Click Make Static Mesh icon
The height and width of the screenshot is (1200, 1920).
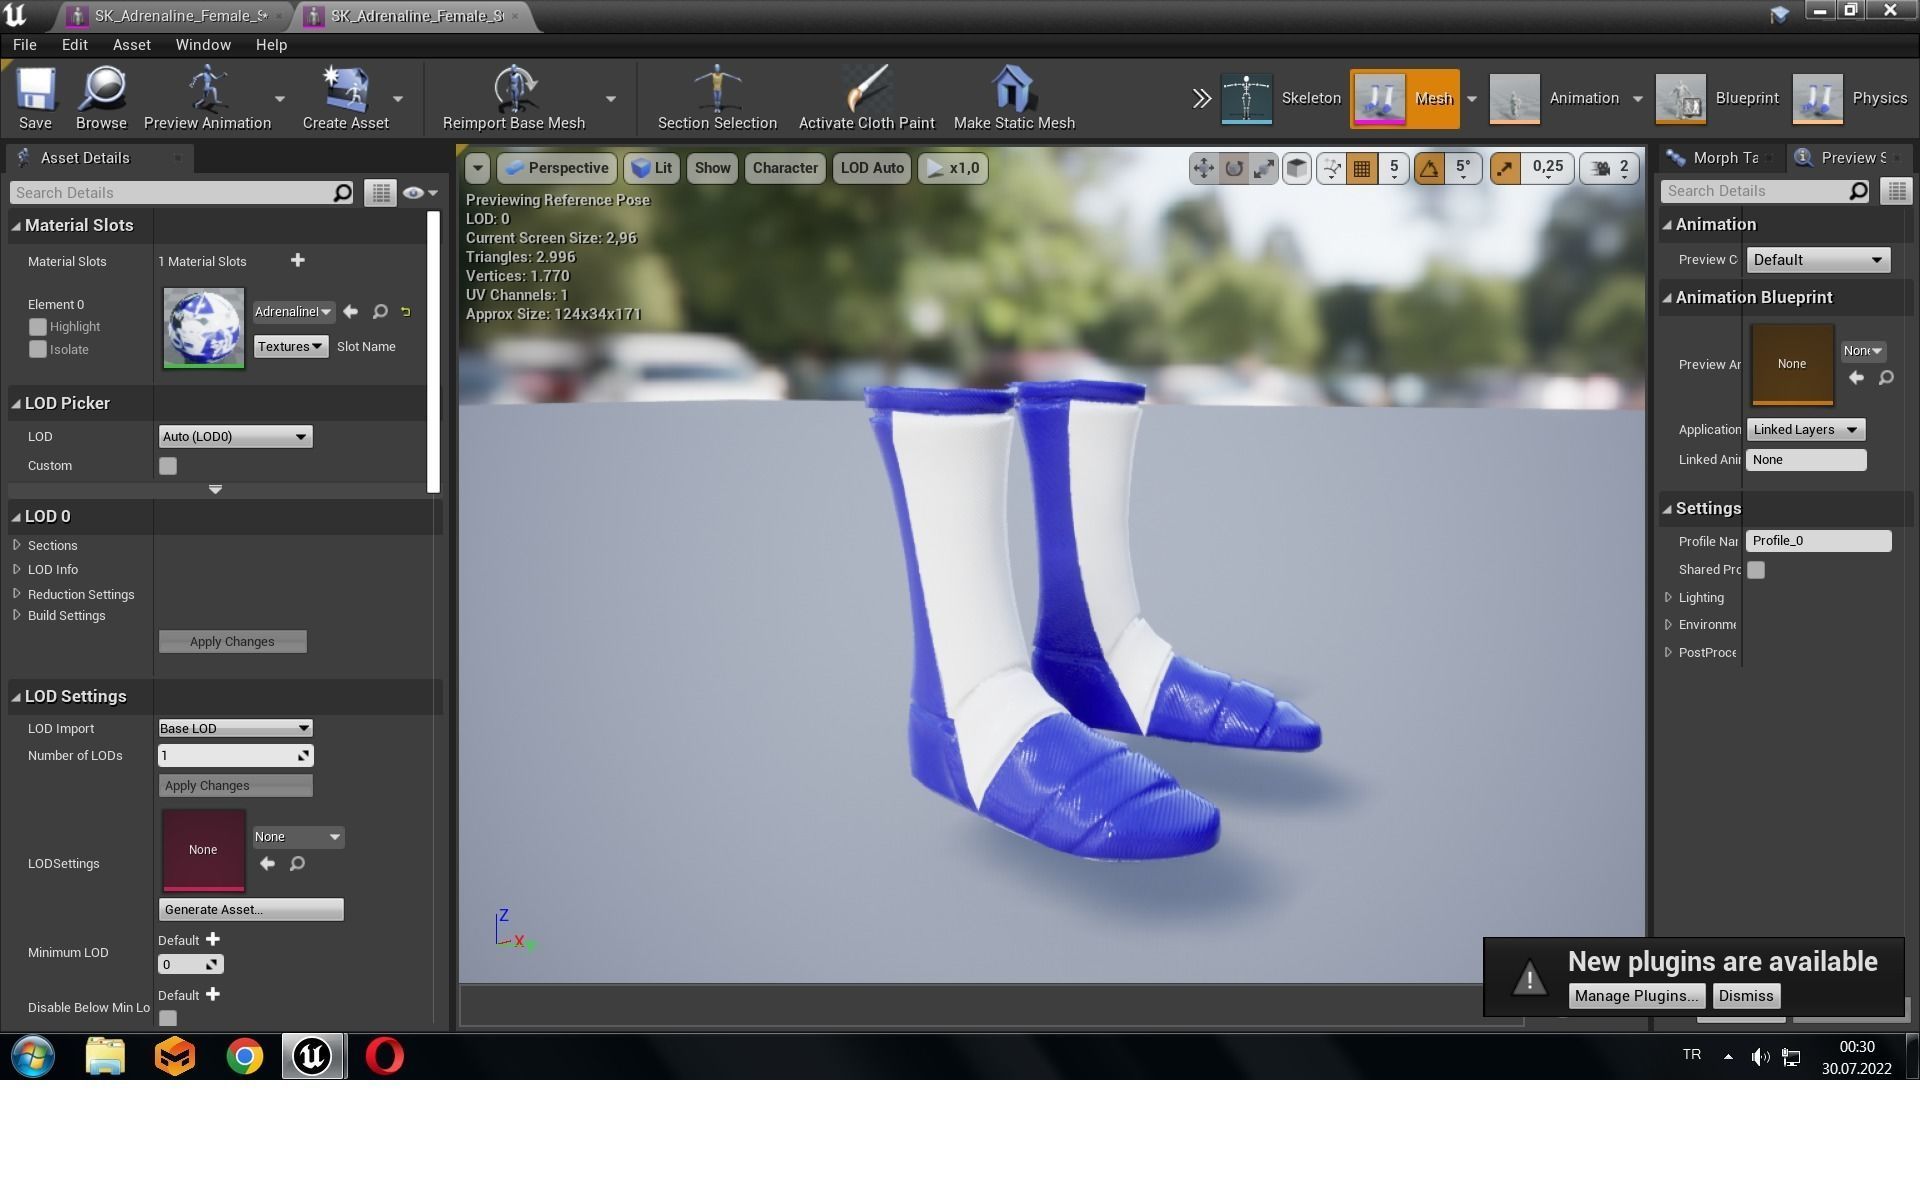(x=1013, y=90)
